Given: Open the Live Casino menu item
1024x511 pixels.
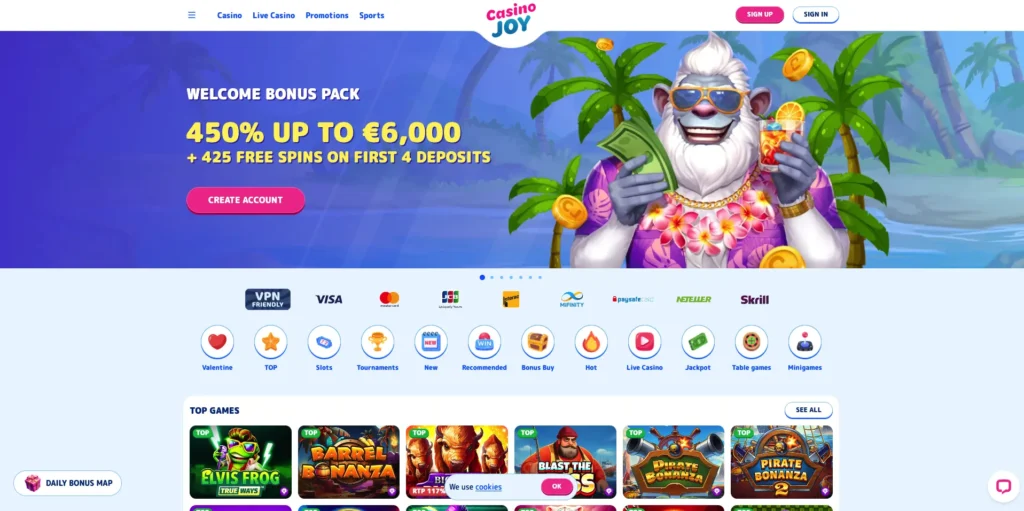Looking at the screenshot, I should 274,15.
